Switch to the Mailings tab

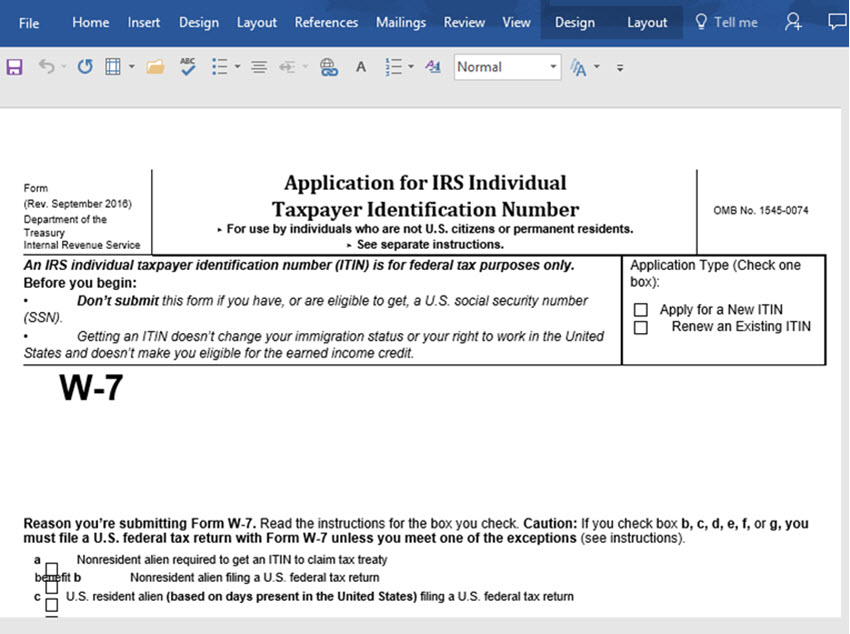coord(401,22)
